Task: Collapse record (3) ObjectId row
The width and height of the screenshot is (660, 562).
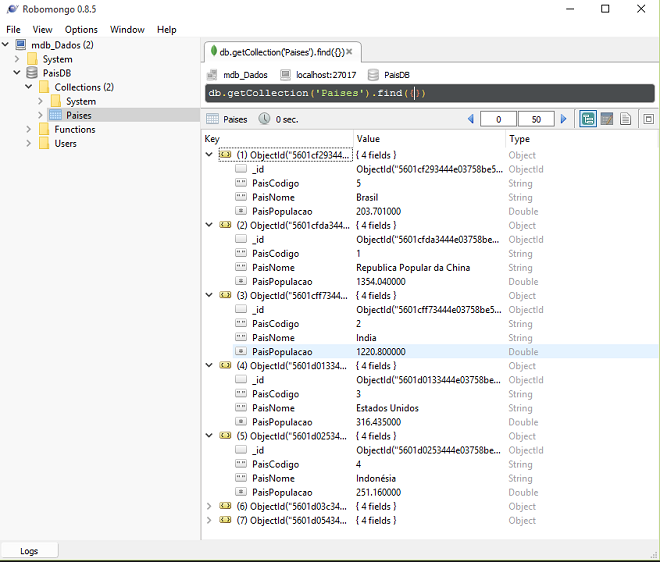Action: tap(209, 295)
